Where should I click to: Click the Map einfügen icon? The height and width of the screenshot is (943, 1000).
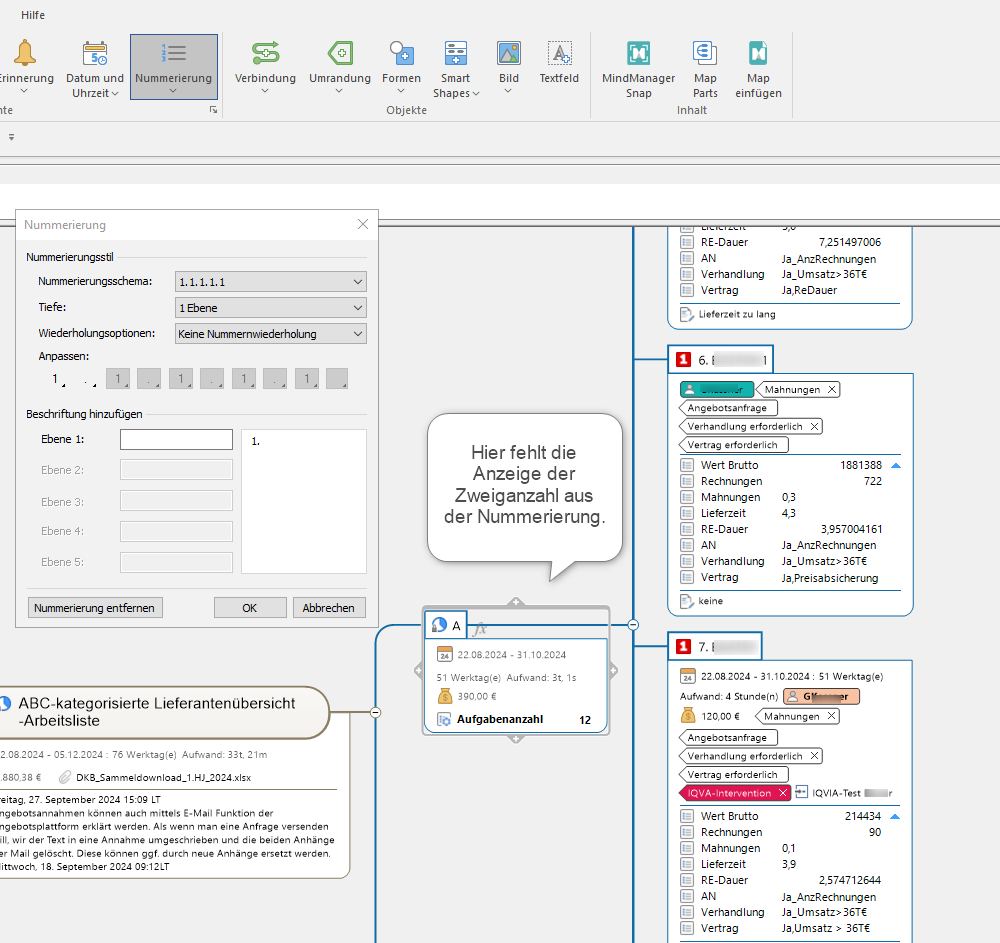(758, 54)
